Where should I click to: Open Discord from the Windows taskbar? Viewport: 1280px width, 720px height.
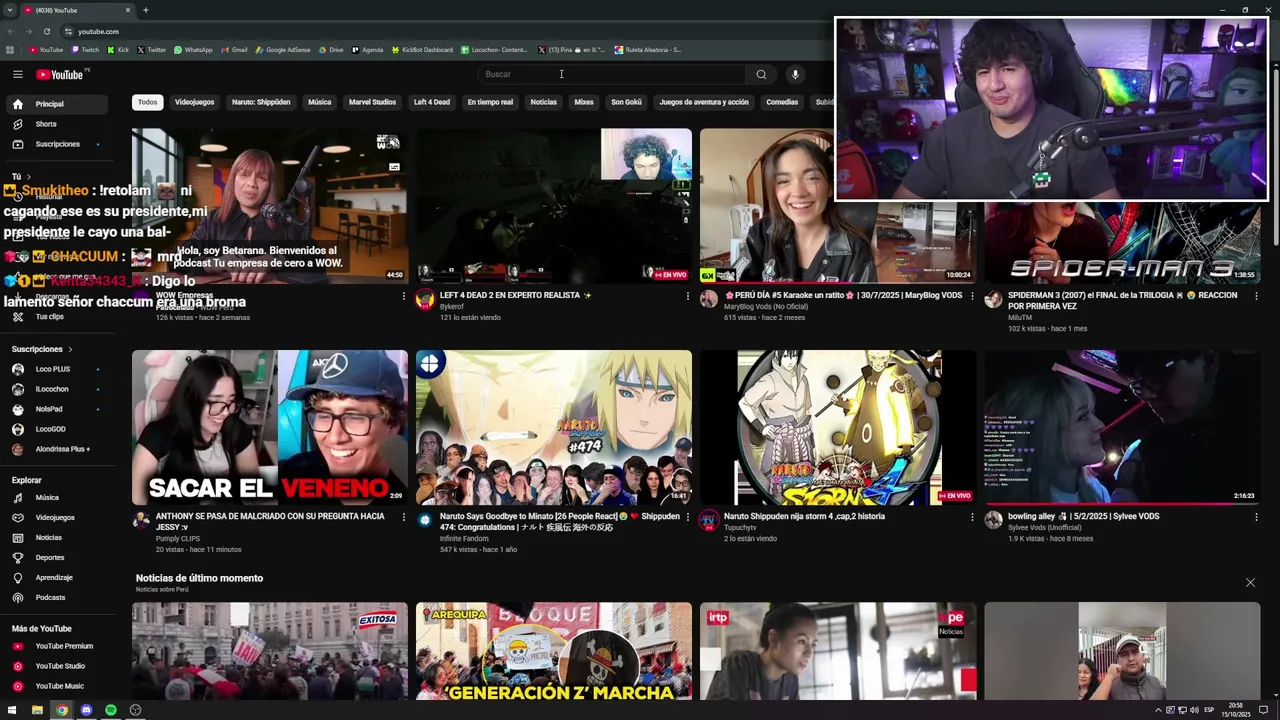(x=86, y=710)
